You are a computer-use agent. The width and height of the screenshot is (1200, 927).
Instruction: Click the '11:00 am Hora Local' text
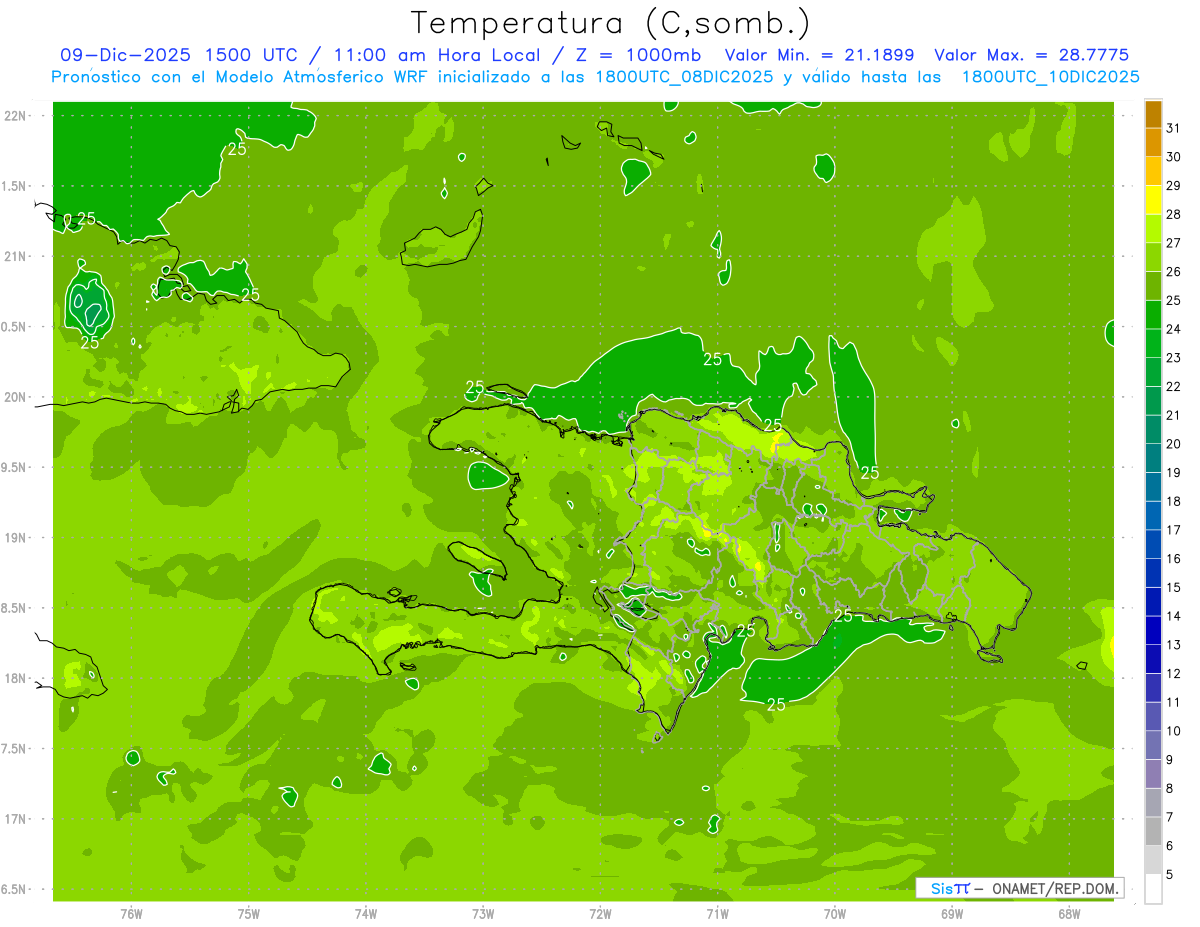click(x=434, y=55)
